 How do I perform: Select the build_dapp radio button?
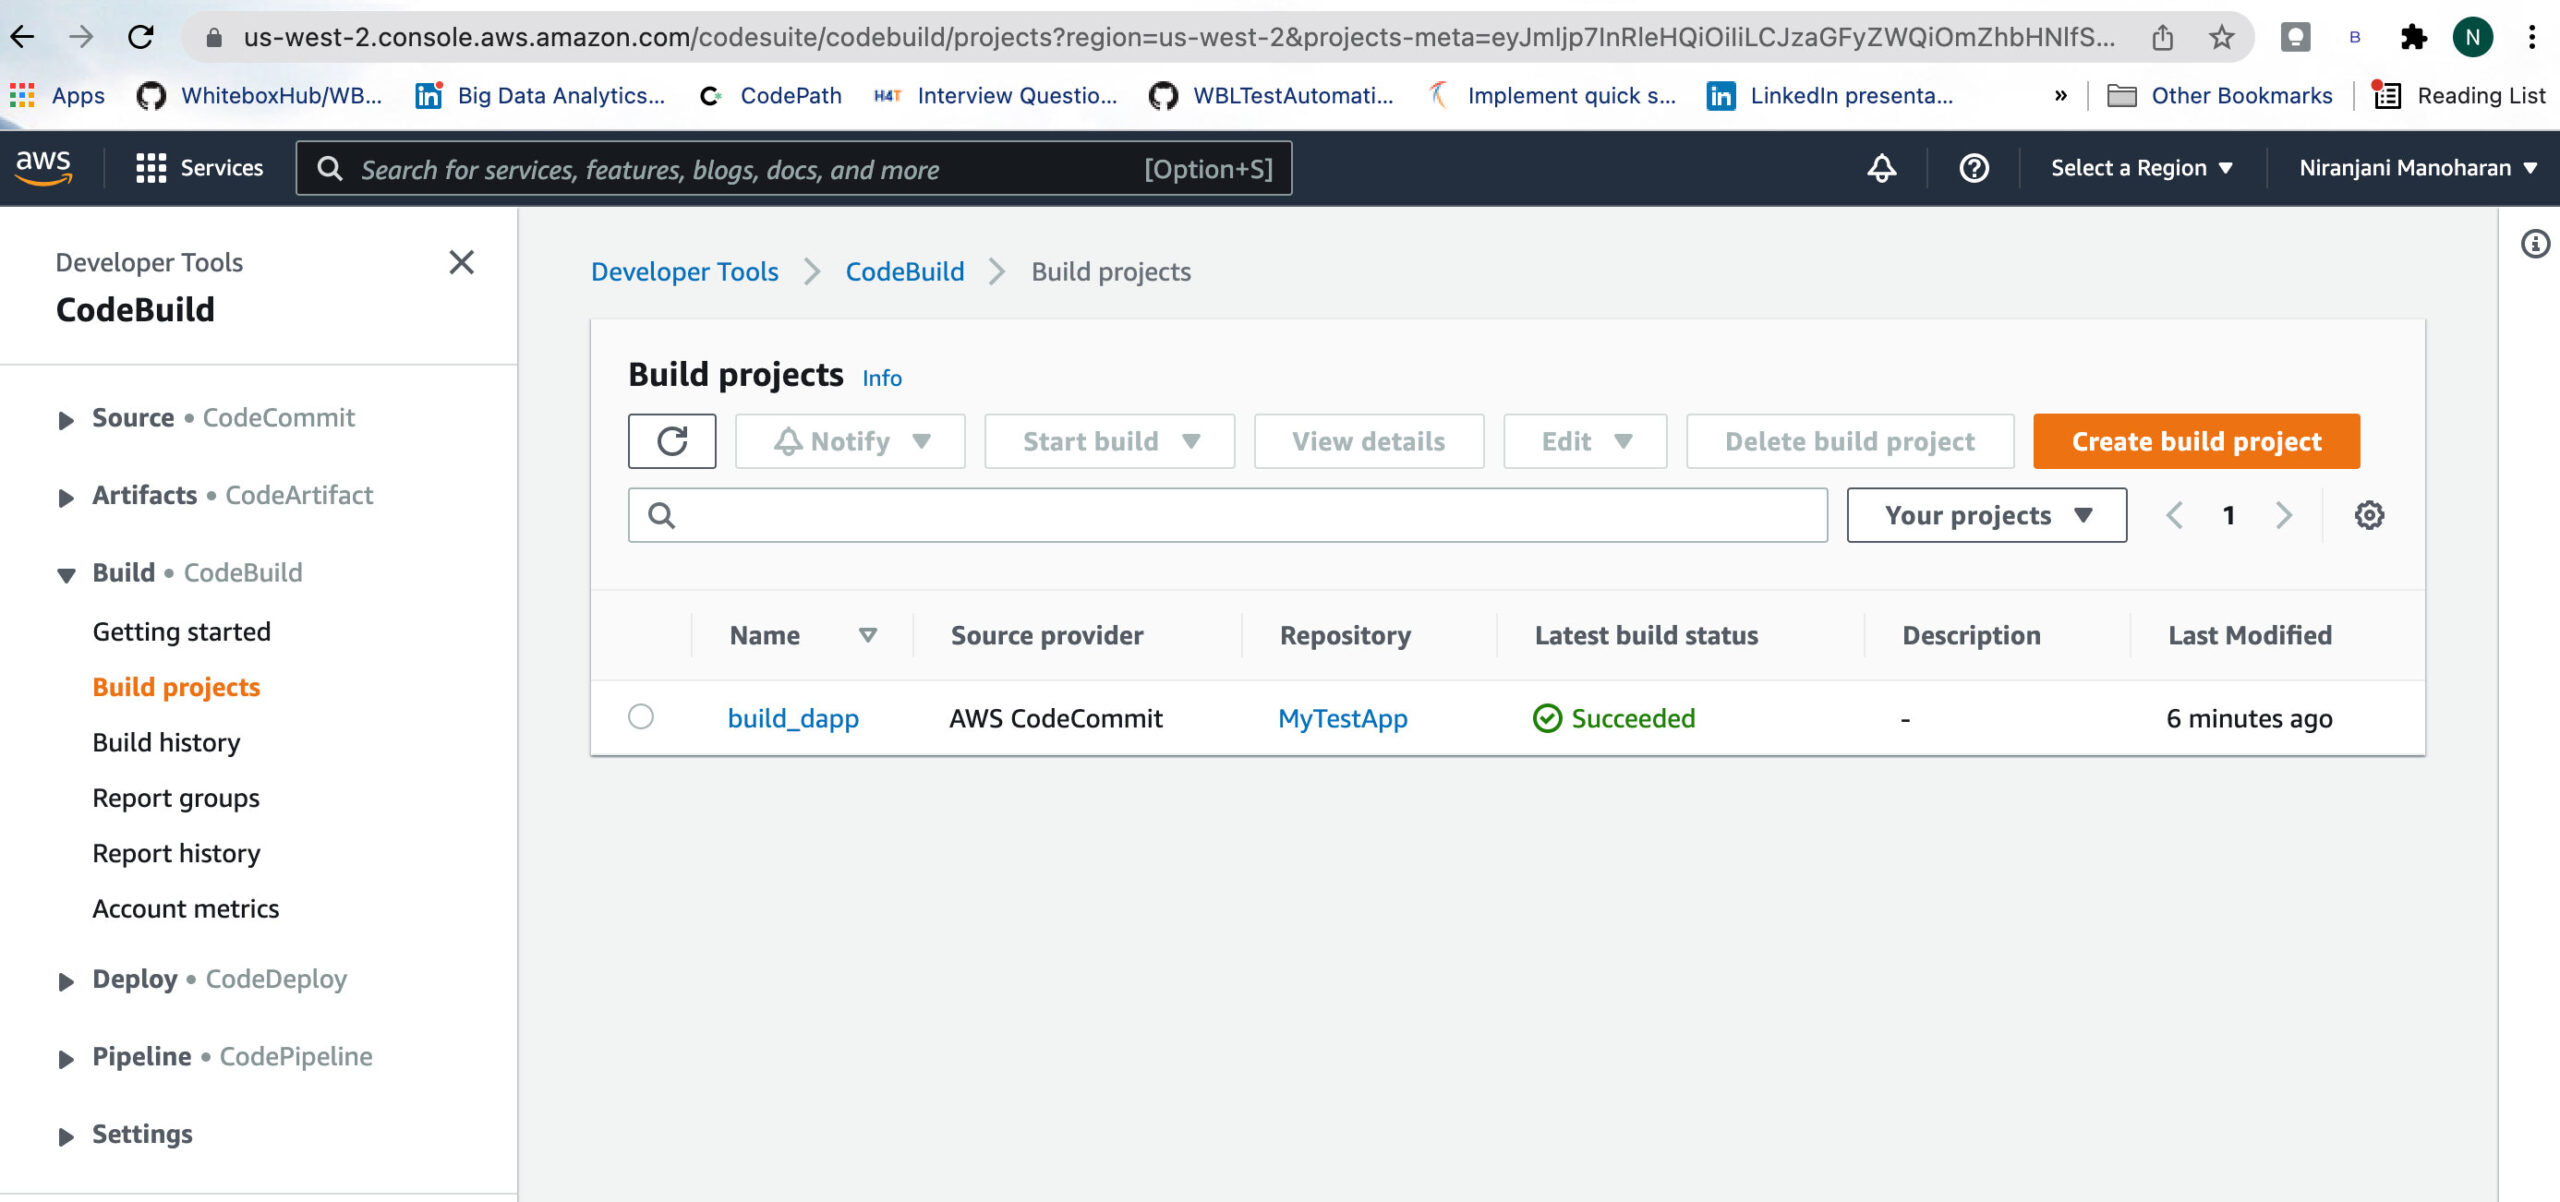click(641, 716)
